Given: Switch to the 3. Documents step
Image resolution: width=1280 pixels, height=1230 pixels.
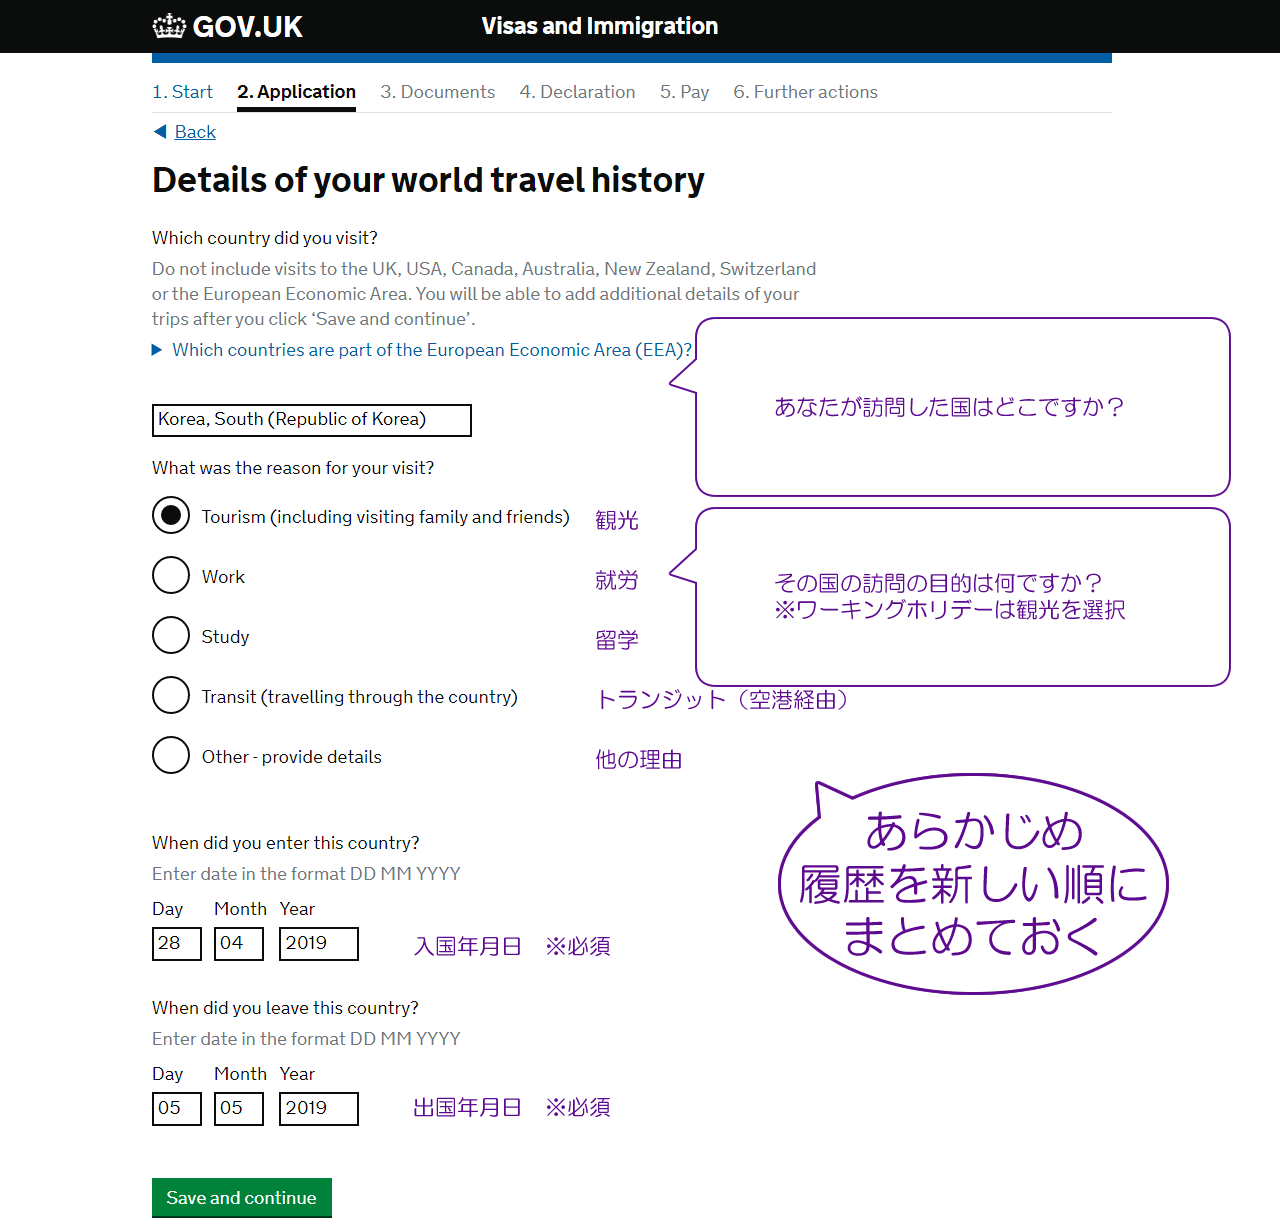Looking at the screenshot, I should click(x=437, y=92).
